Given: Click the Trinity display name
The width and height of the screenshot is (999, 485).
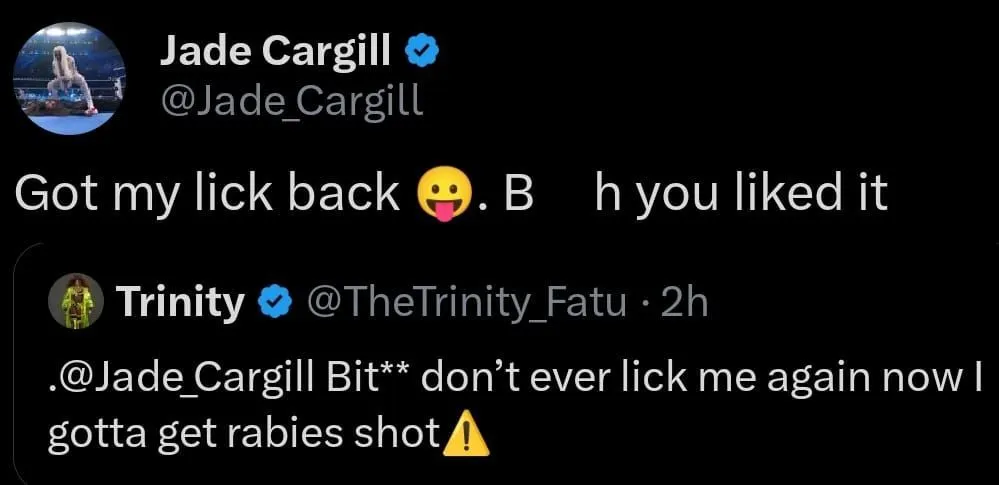Looking at the screenshot, I should (181, 301).
